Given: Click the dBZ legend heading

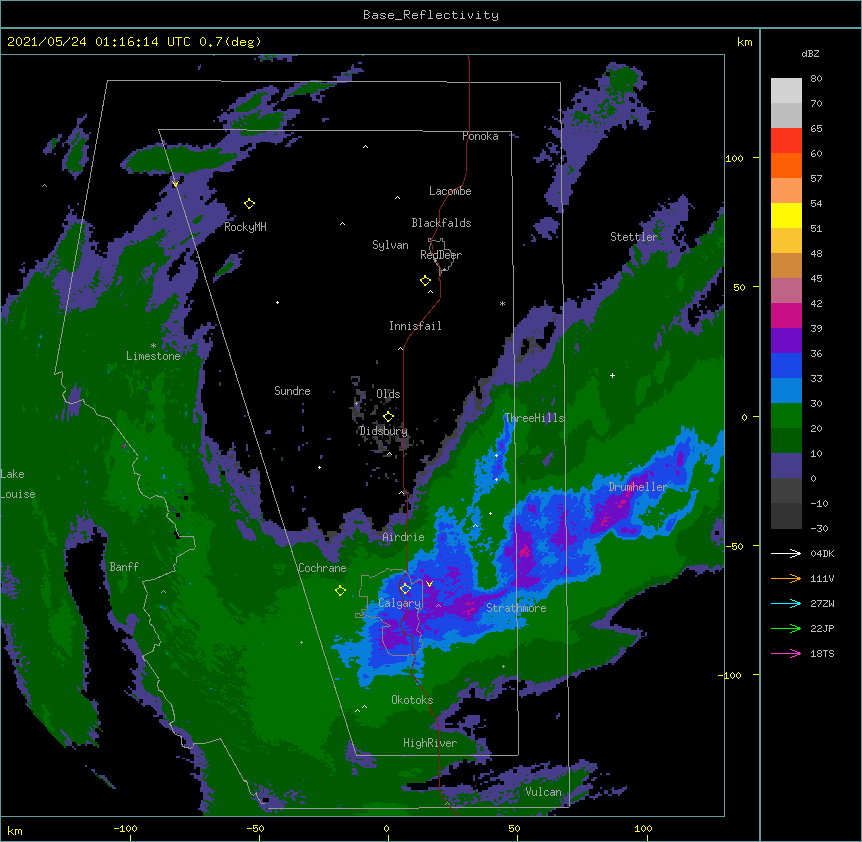Looking at the screenshot, I should click(810, 54).
